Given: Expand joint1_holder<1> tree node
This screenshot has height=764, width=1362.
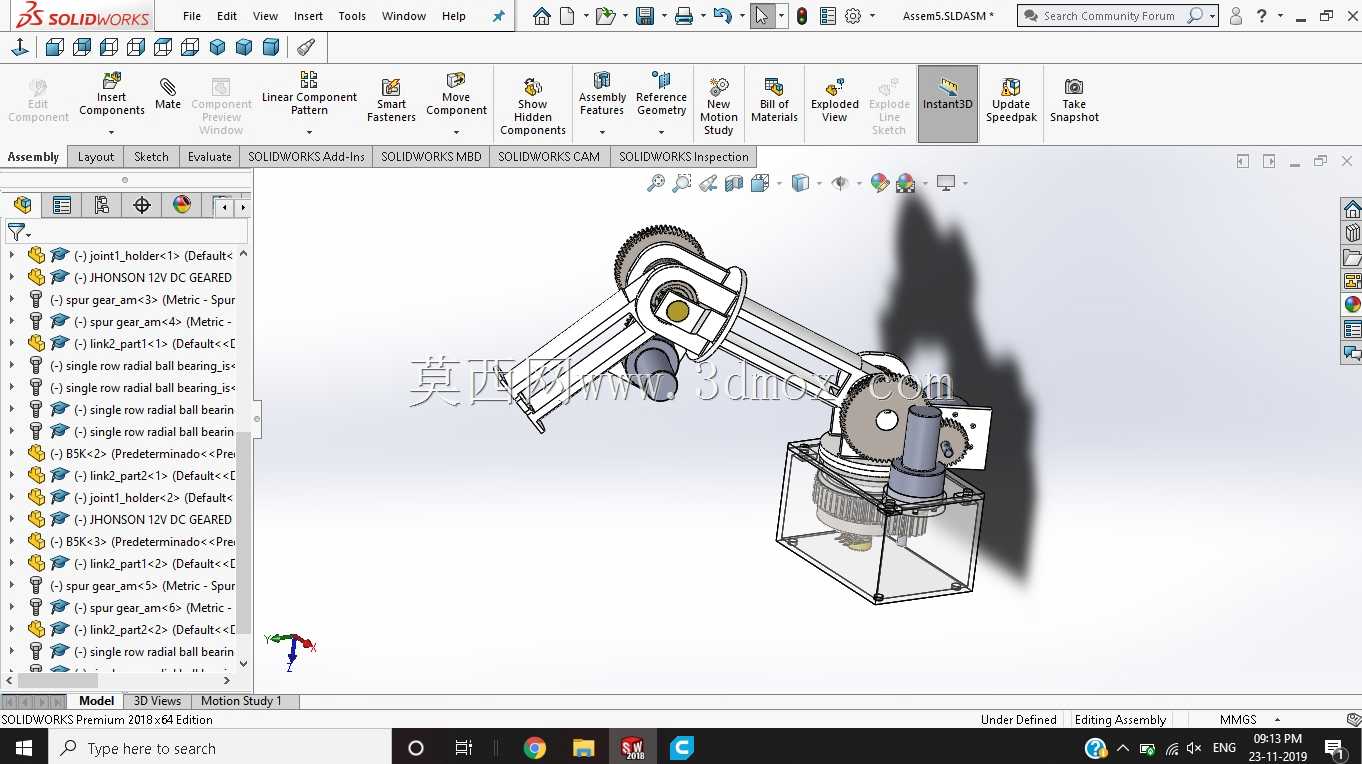Looking at the screenshot, I should coord(12,255).
